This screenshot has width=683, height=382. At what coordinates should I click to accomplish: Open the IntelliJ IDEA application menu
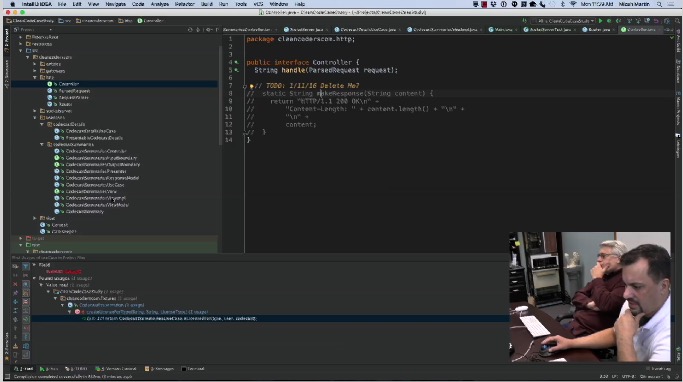37,4
